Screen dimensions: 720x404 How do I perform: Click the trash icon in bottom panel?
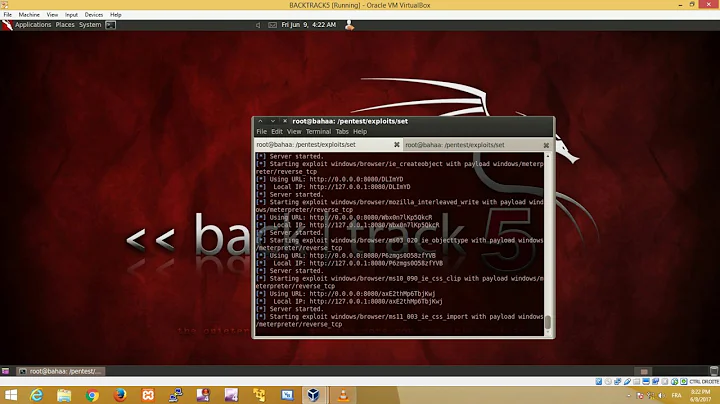714,371
